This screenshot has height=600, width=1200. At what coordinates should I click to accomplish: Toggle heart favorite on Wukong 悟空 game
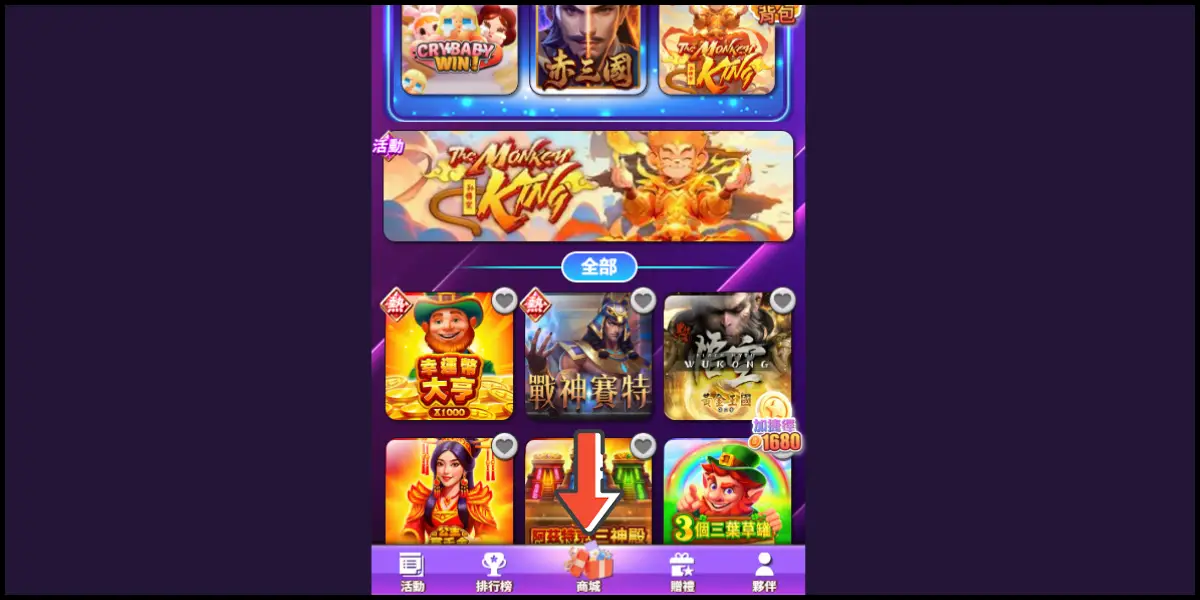782,299
